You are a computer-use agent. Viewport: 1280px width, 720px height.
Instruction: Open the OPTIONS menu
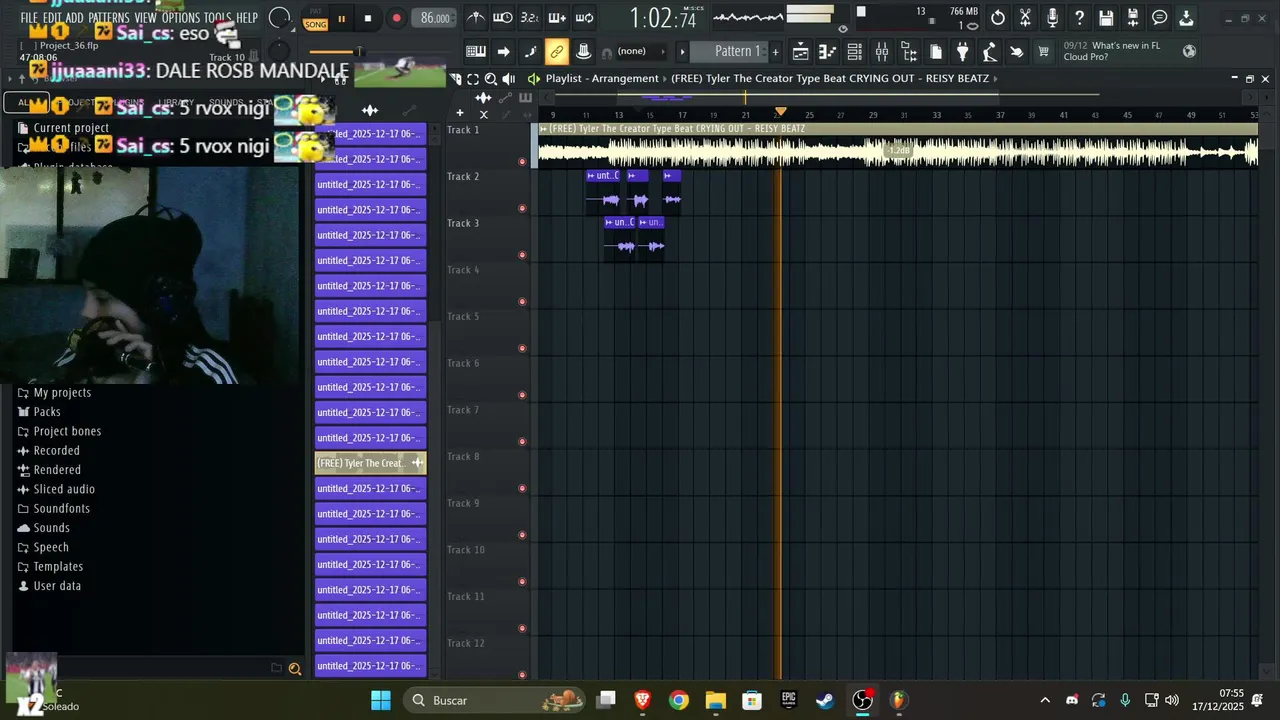181,18
